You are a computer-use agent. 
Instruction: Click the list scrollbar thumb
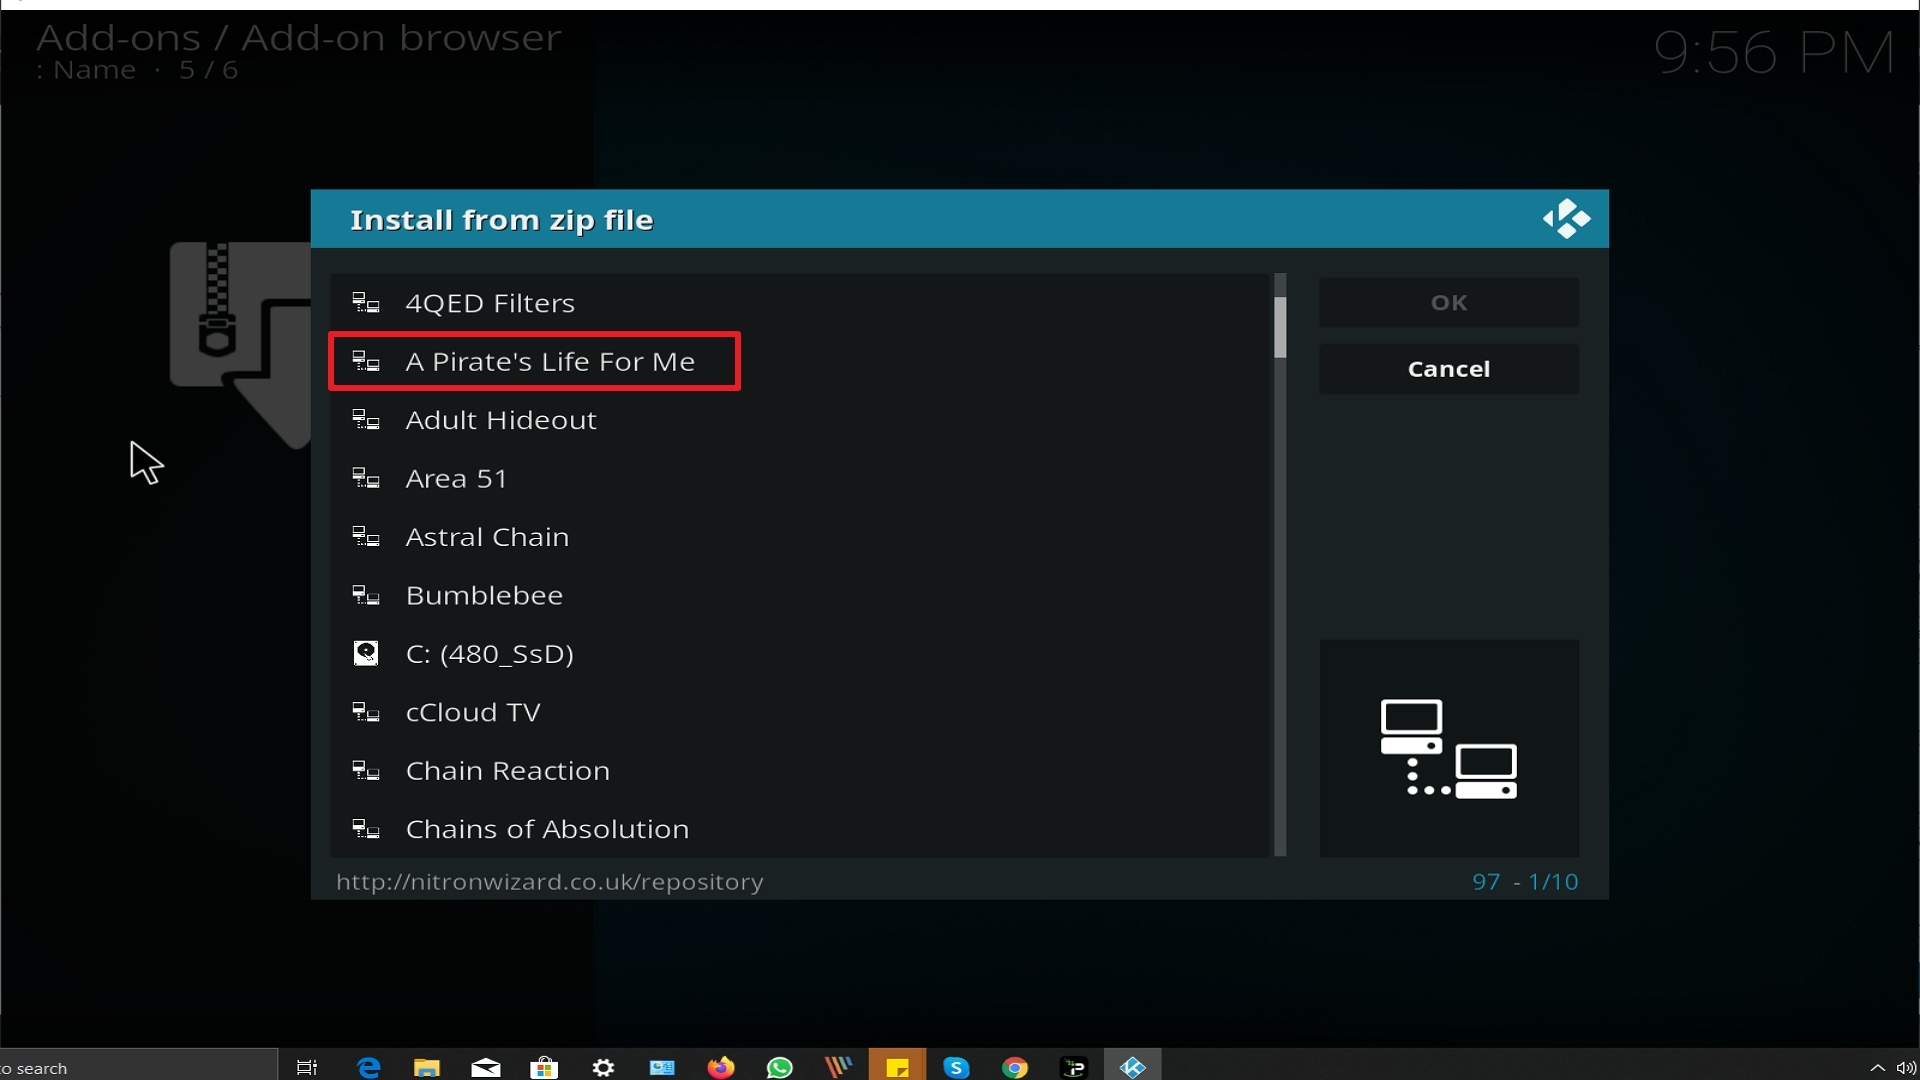tap(1280, 327)
